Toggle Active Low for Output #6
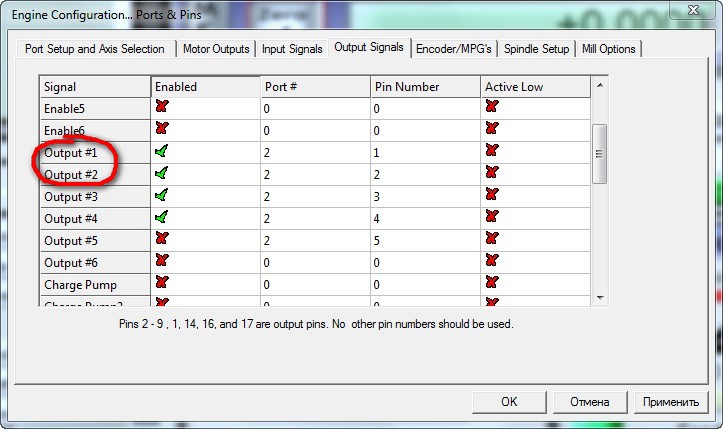 (x=492, y=260)
